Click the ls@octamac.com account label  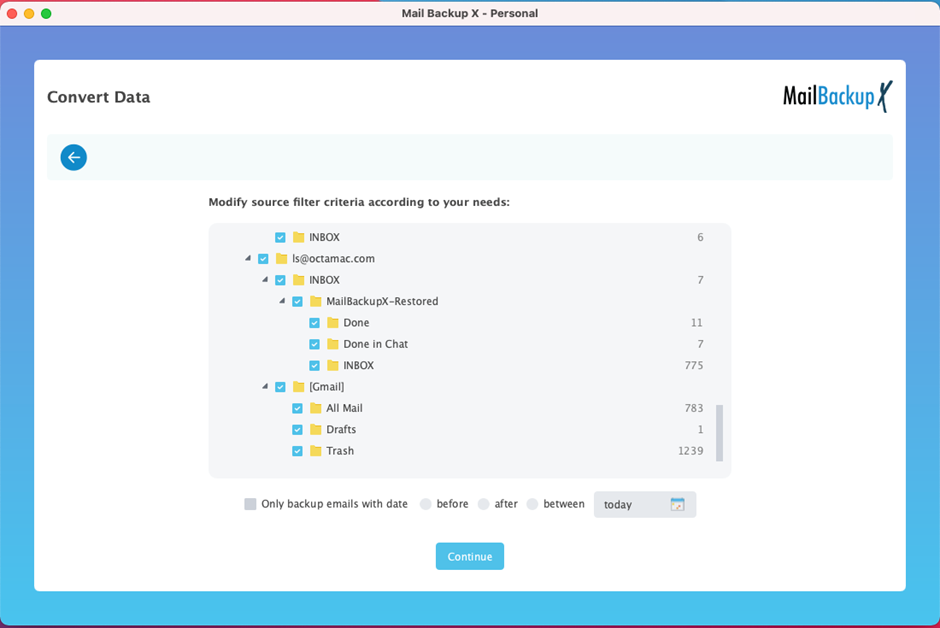(333, 259)
